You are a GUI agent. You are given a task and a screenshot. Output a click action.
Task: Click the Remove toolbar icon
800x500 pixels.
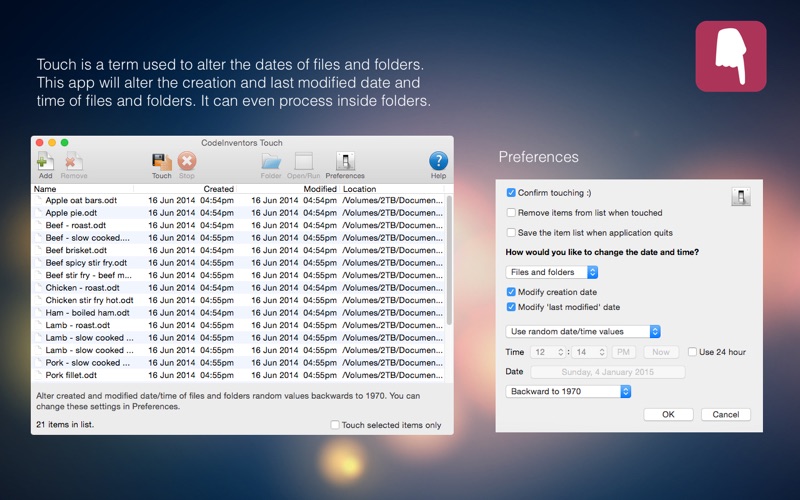(x=73, y=161)
